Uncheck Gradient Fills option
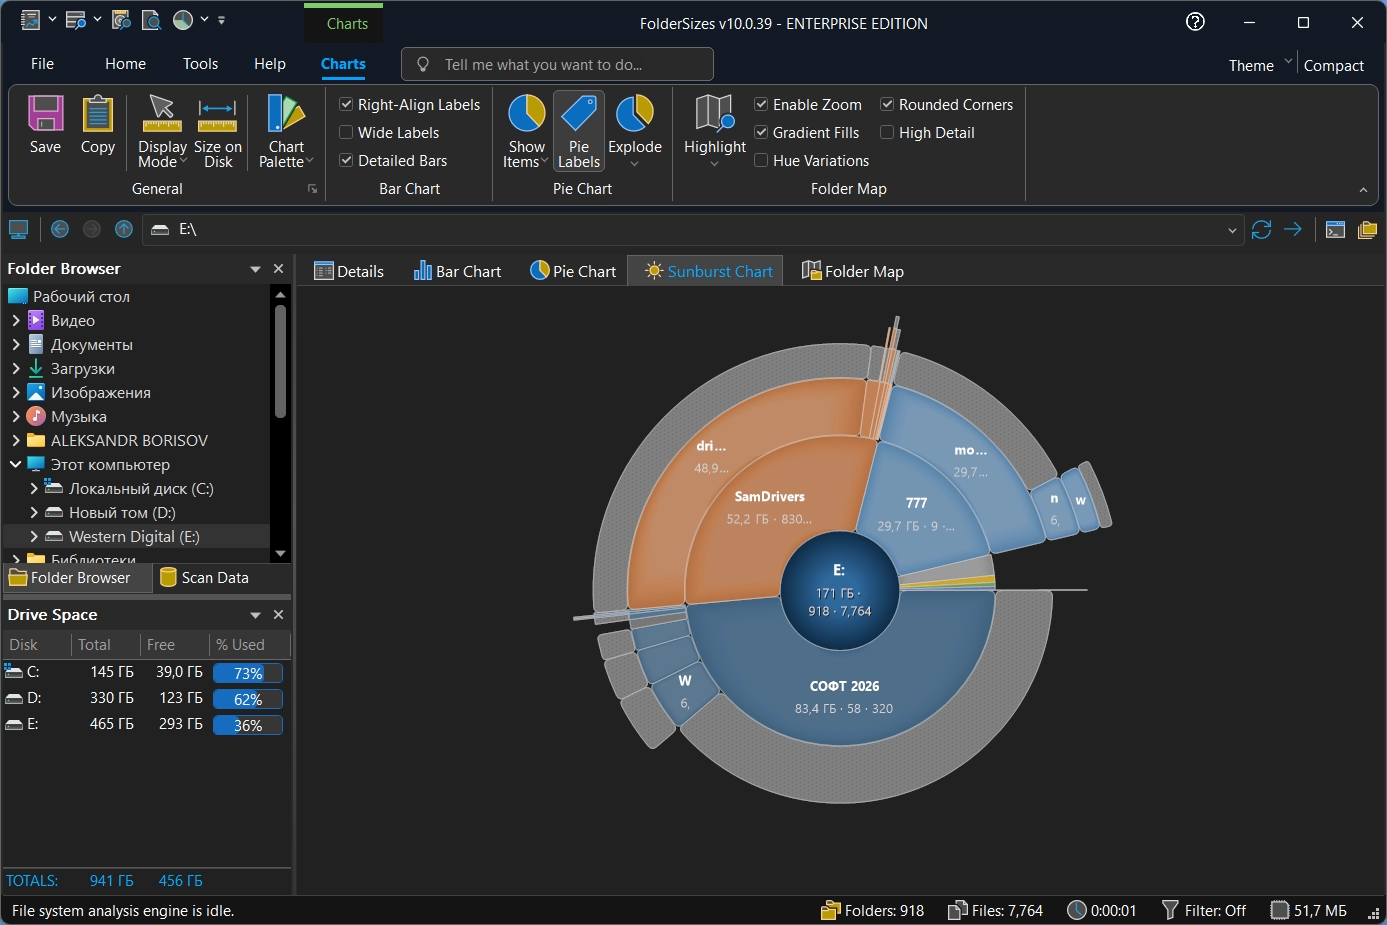1387x925 pixels. click(x=761, y=133)
